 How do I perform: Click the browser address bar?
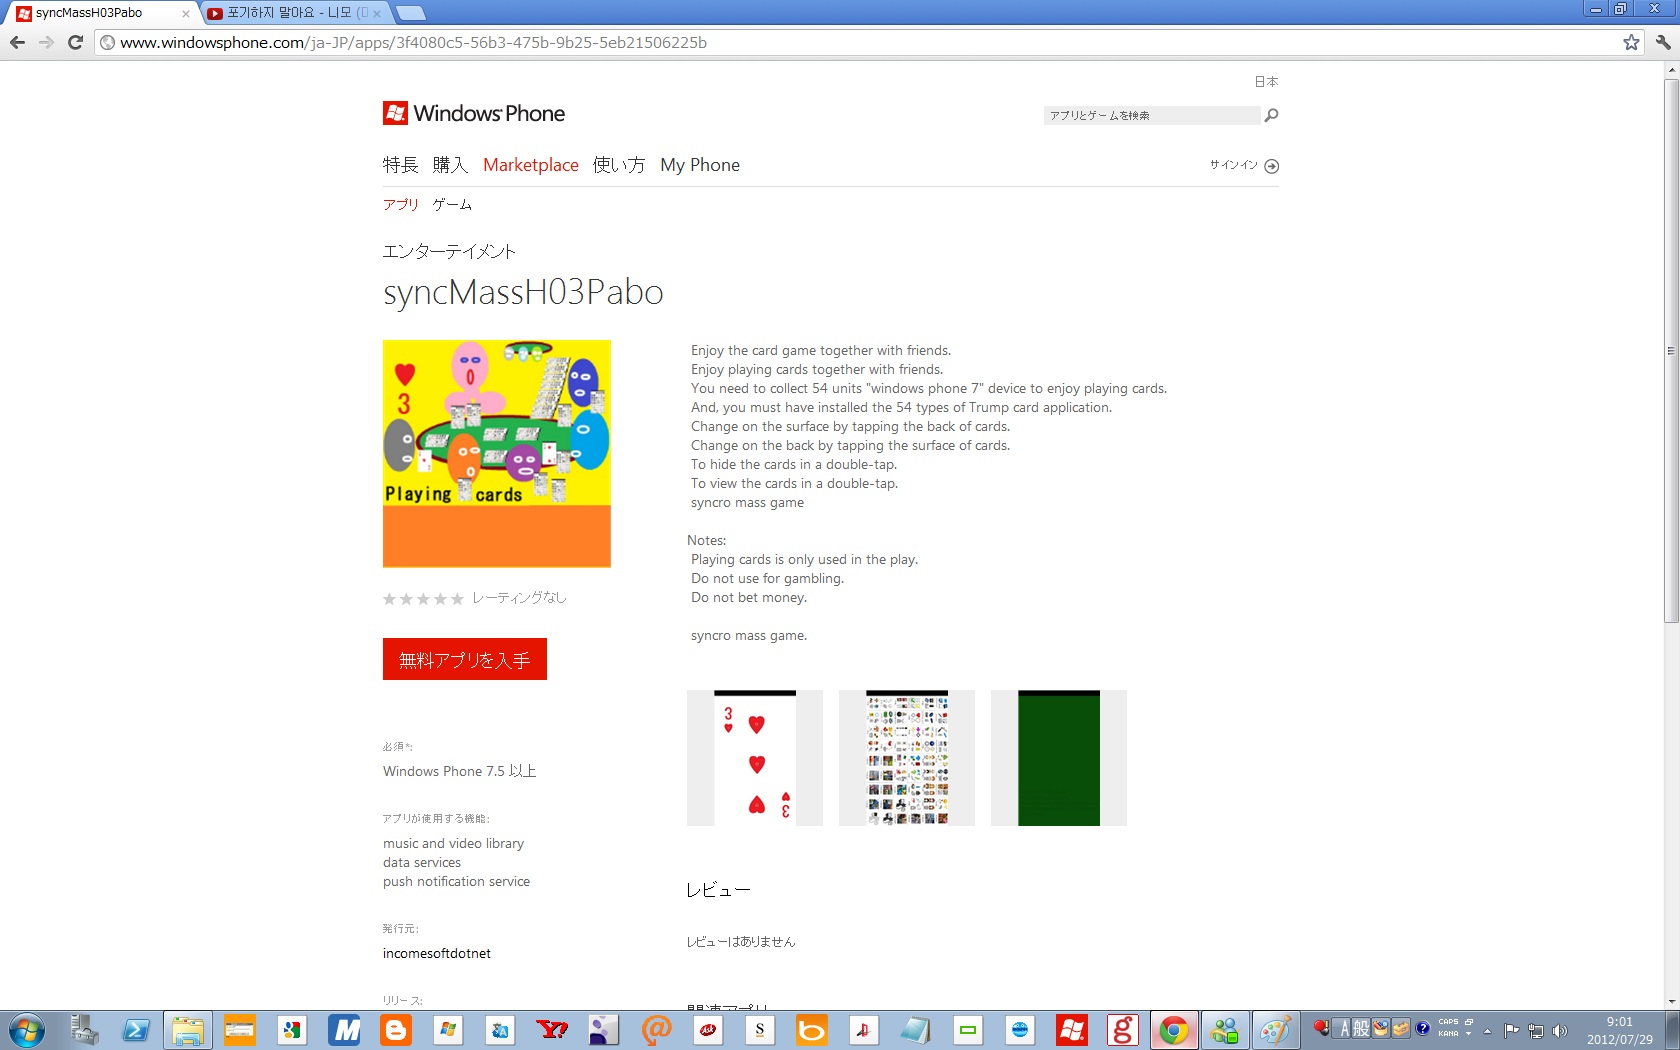tap(860, 42)
